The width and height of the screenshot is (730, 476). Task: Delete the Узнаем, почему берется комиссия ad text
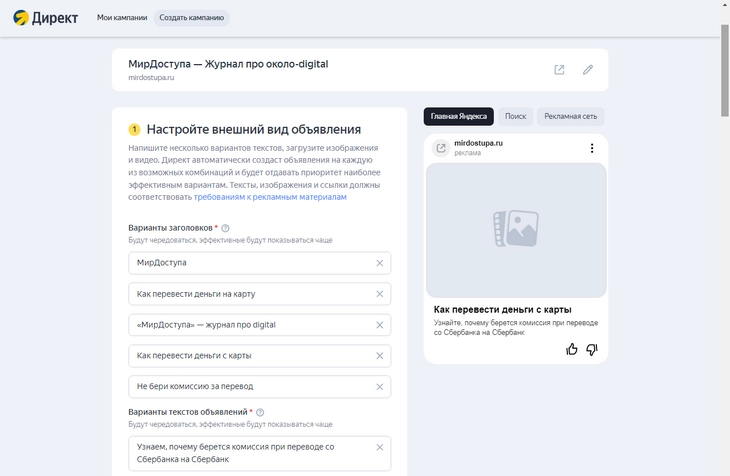point(379,447)
